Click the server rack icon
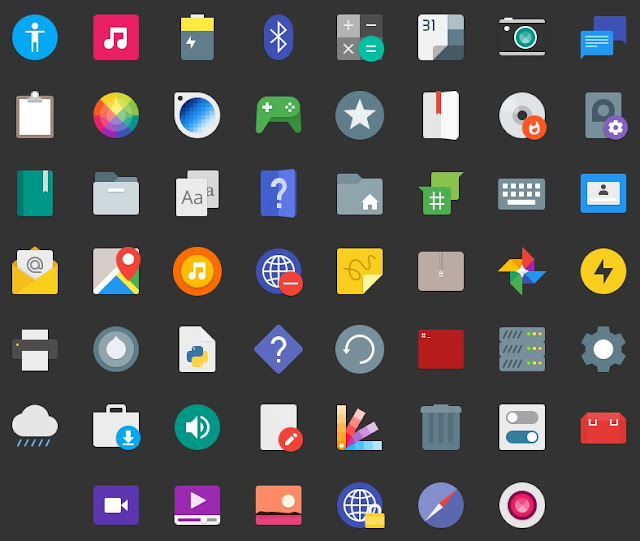640x541 pixels. (522, 349)
